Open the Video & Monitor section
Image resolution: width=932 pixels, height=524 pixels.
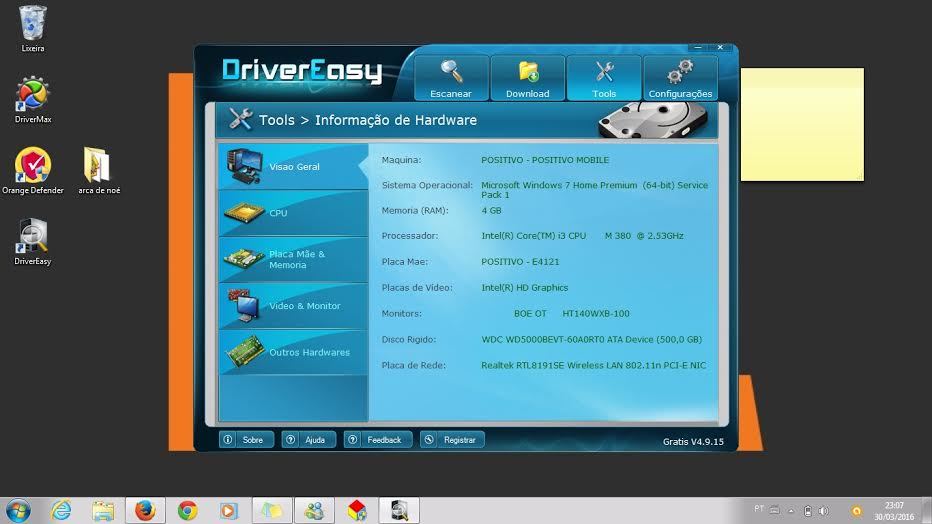[x=293, y=306]
